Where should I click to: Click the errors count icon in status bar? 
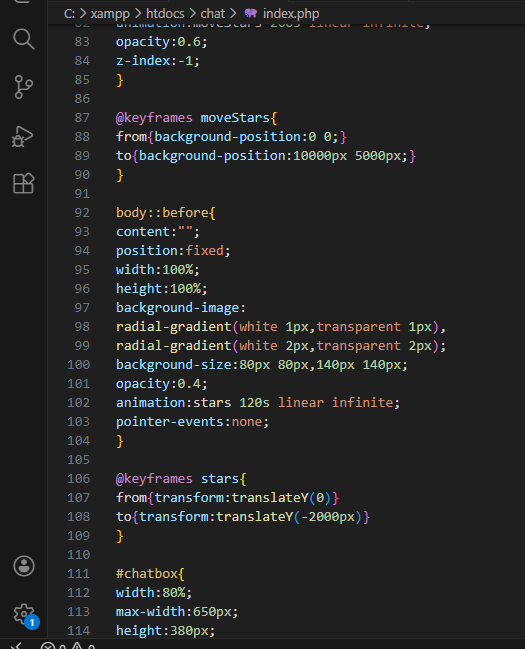point(48,646)
